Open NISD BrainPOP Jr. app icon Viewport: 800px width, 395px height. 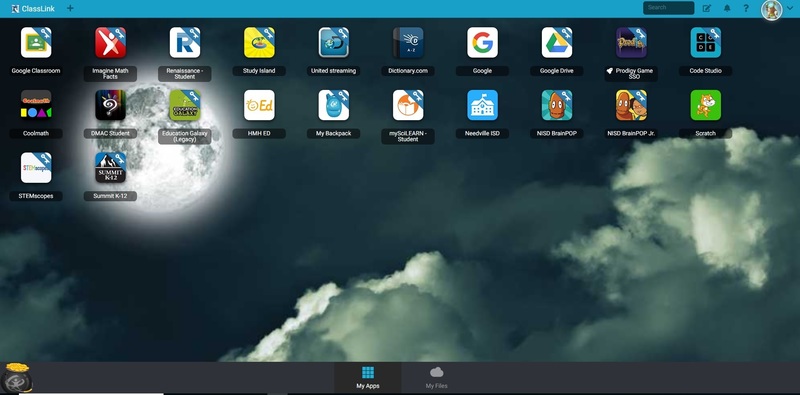(x=631, y=105)
